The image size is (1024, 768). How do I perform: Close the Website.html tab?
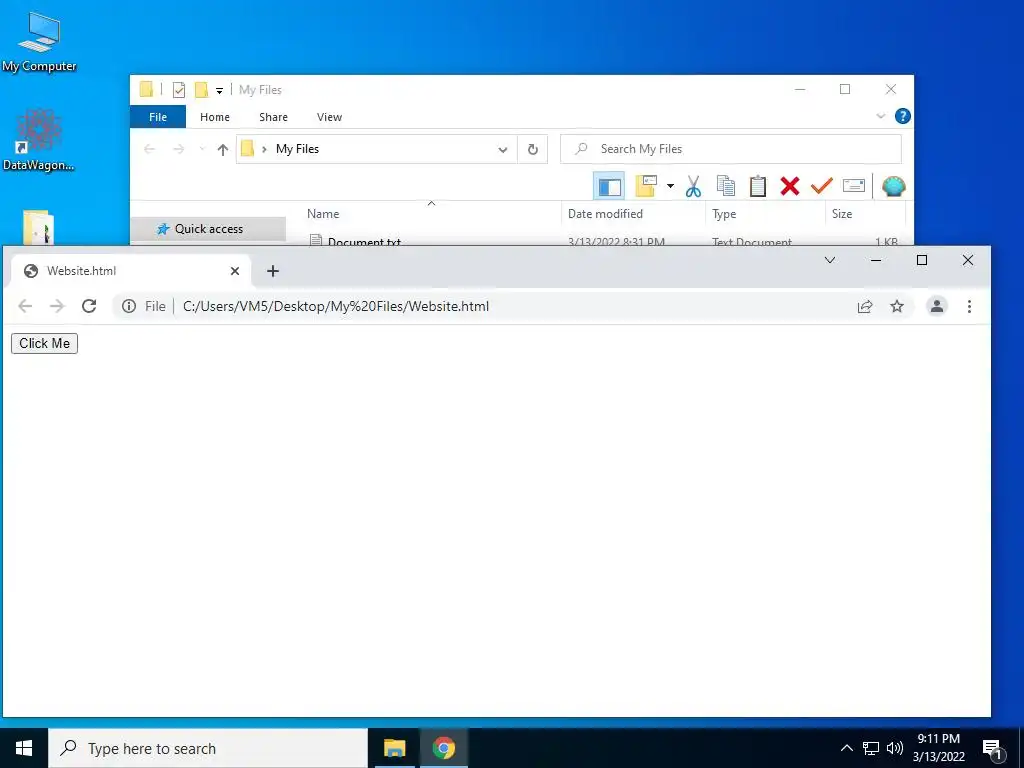pos(235,271)
